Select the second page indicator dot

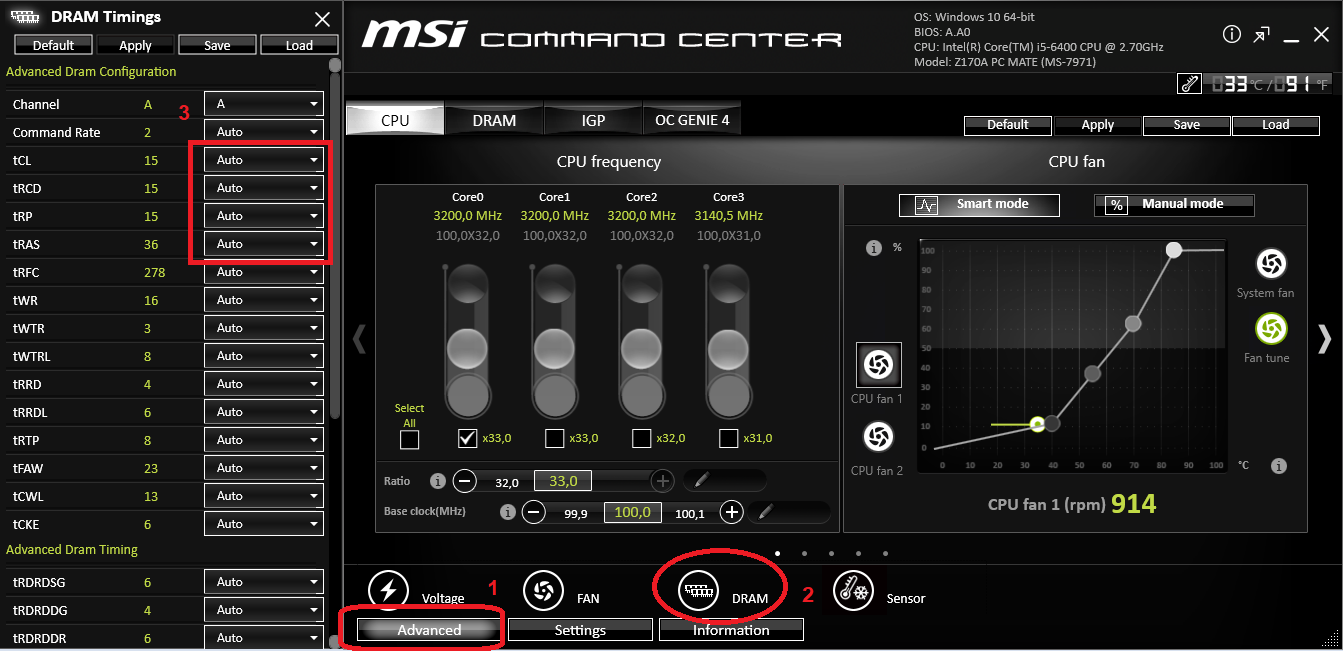(x=805, y=553)
